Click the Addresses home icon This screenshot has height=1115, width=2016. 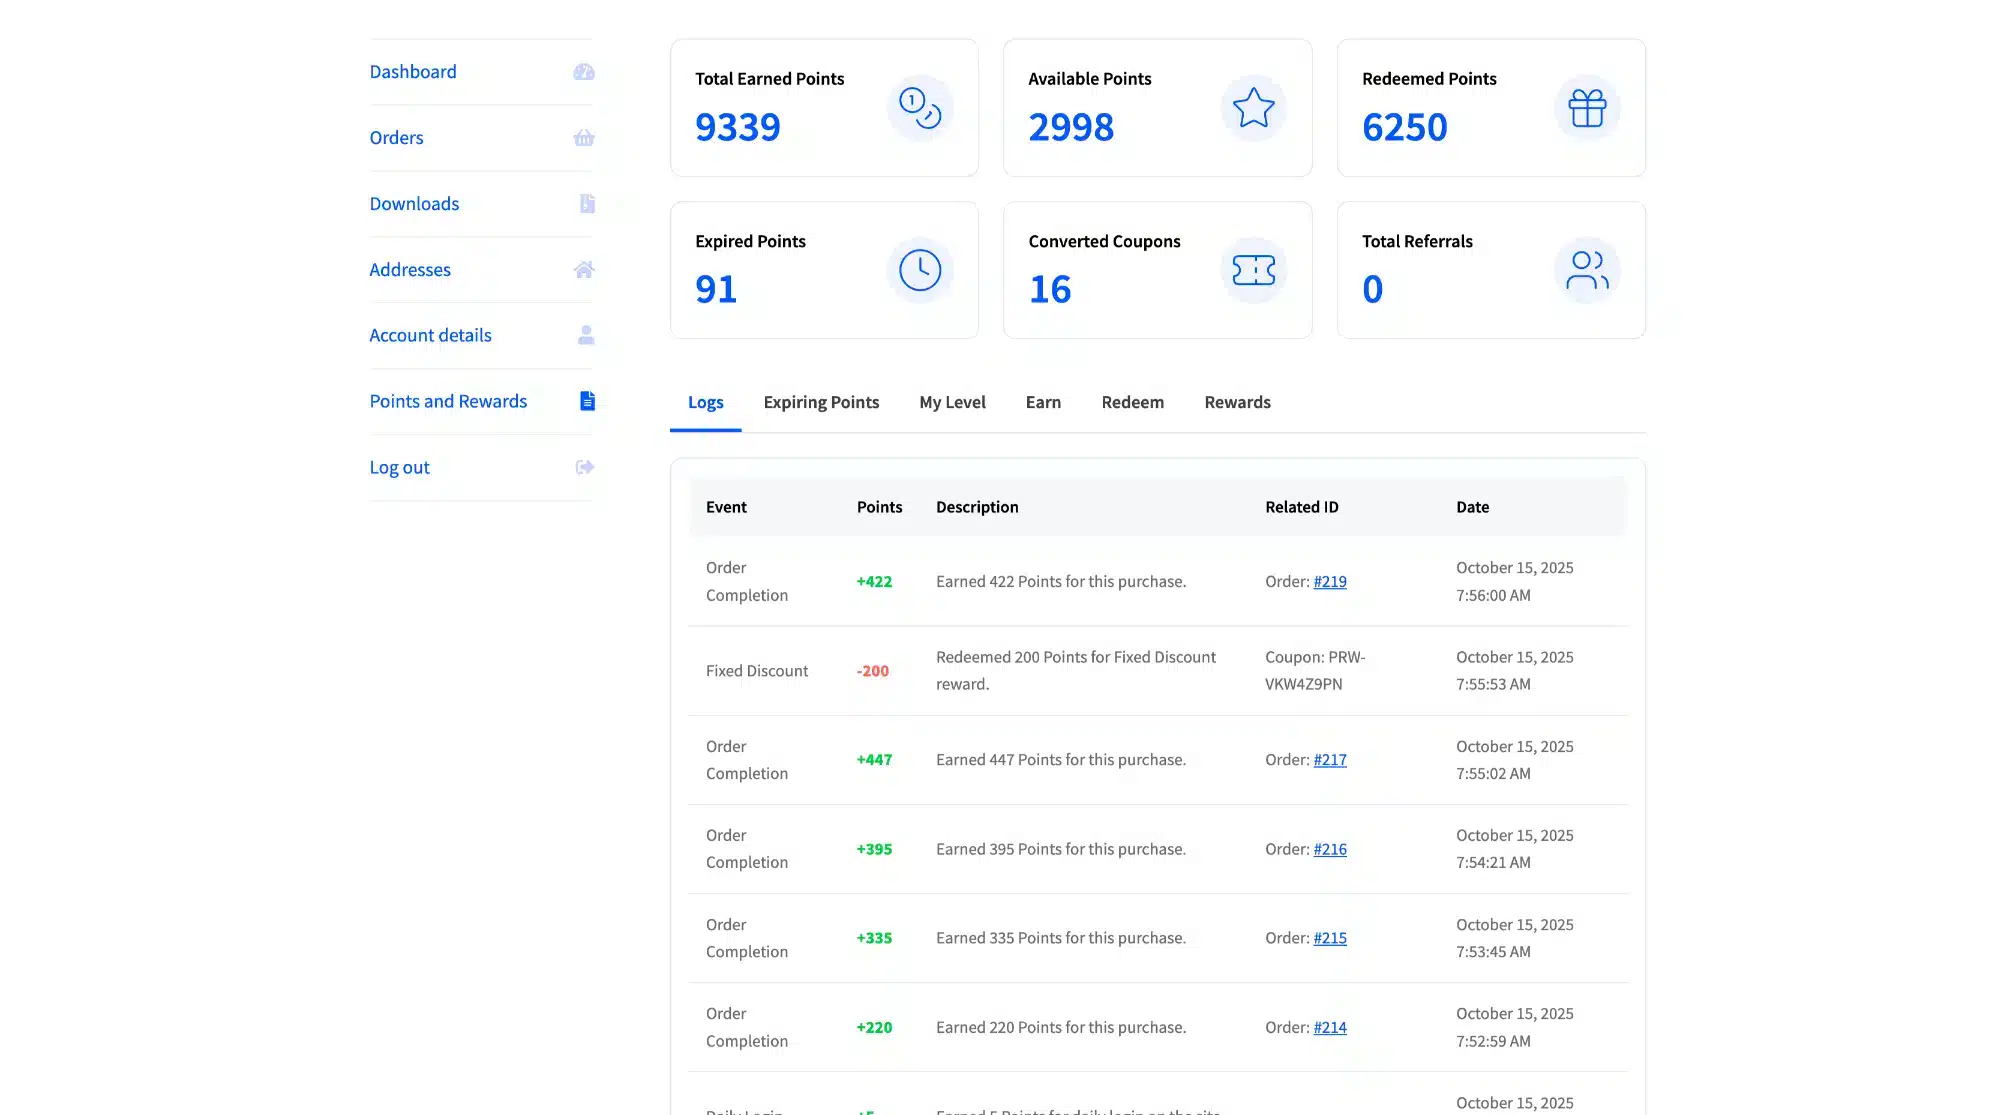click(584, 269)
